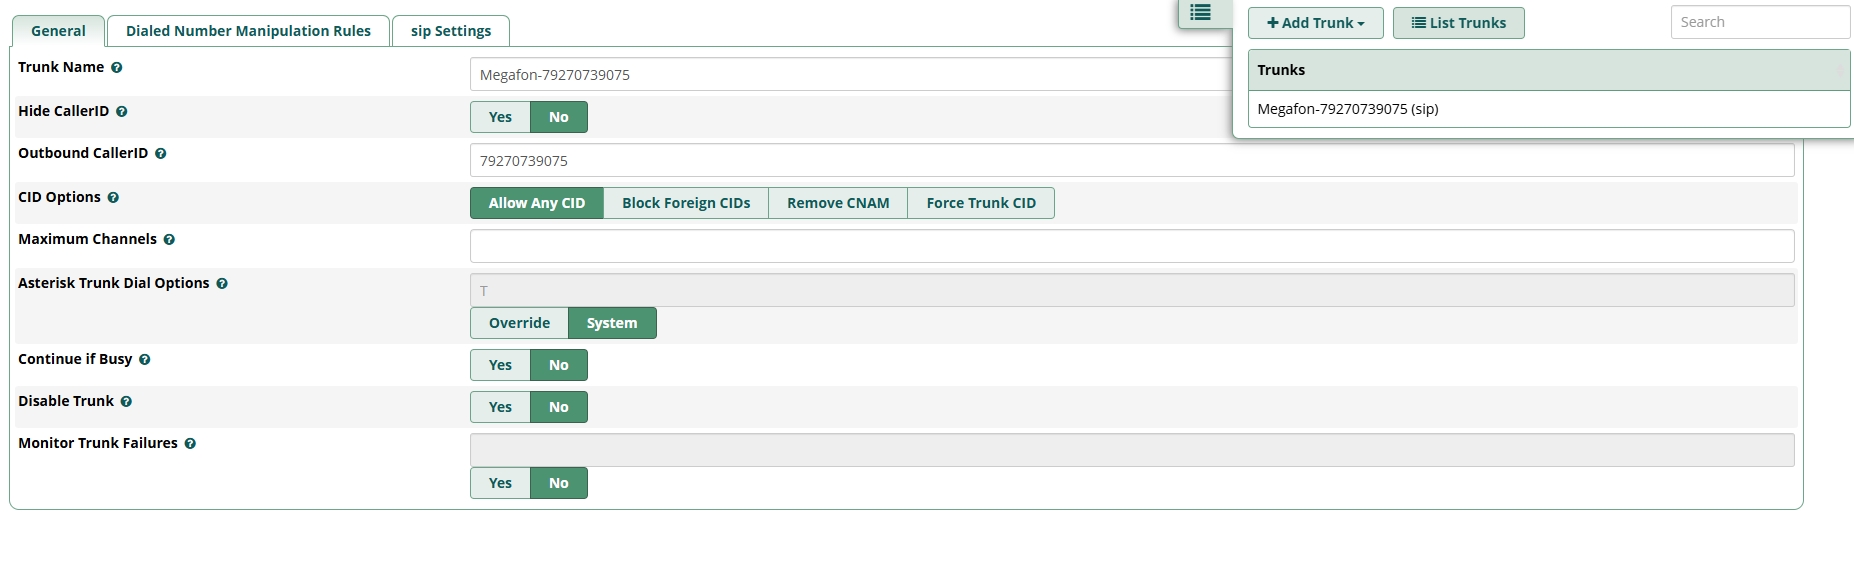Screen dimensions: 1854x580
Task: Click help icon beside CID Options
Action: point(113,198)
